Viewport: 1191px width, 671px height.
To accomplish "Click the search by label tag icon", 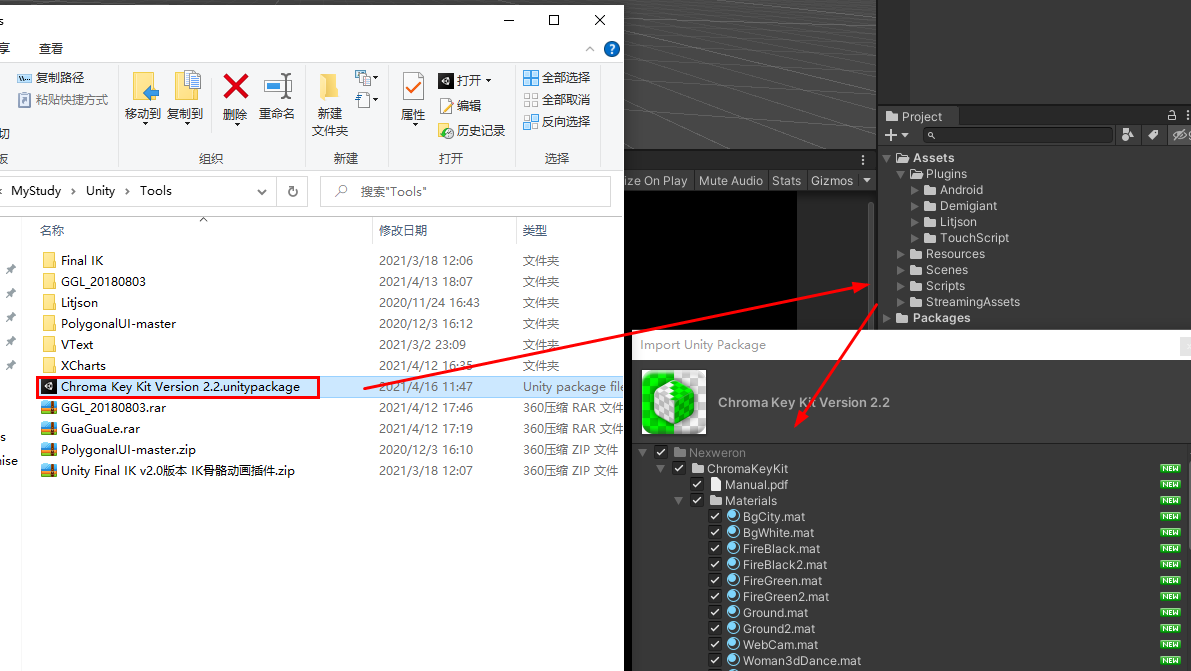I will 1153,135.
